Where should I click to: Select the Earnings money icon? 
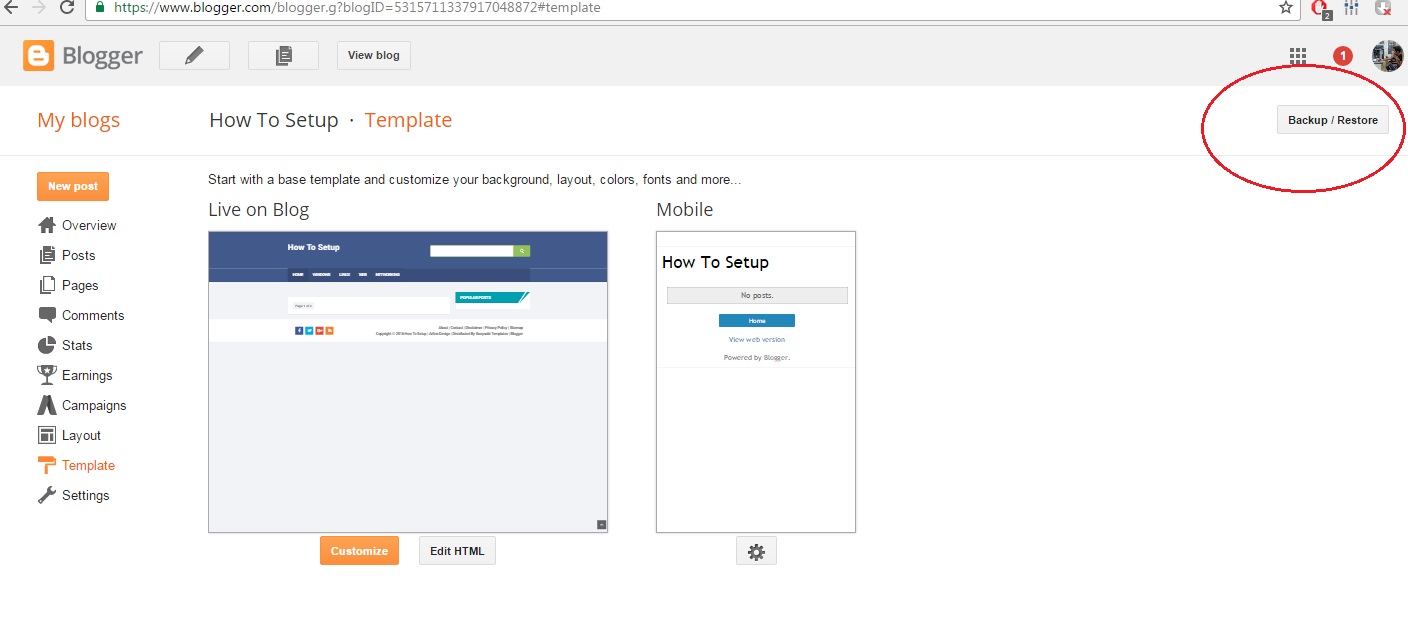coord(47,375)
